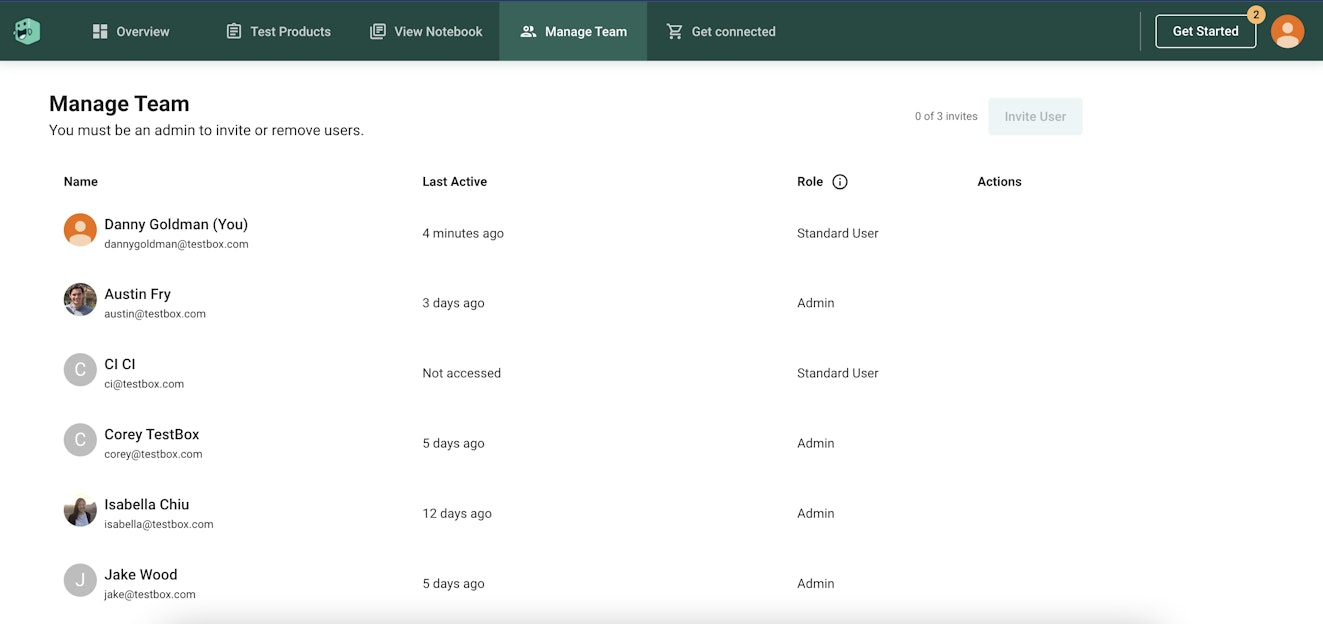Open profile avatar menu in header
The image size is (1323, 624).
(1287, 31)
